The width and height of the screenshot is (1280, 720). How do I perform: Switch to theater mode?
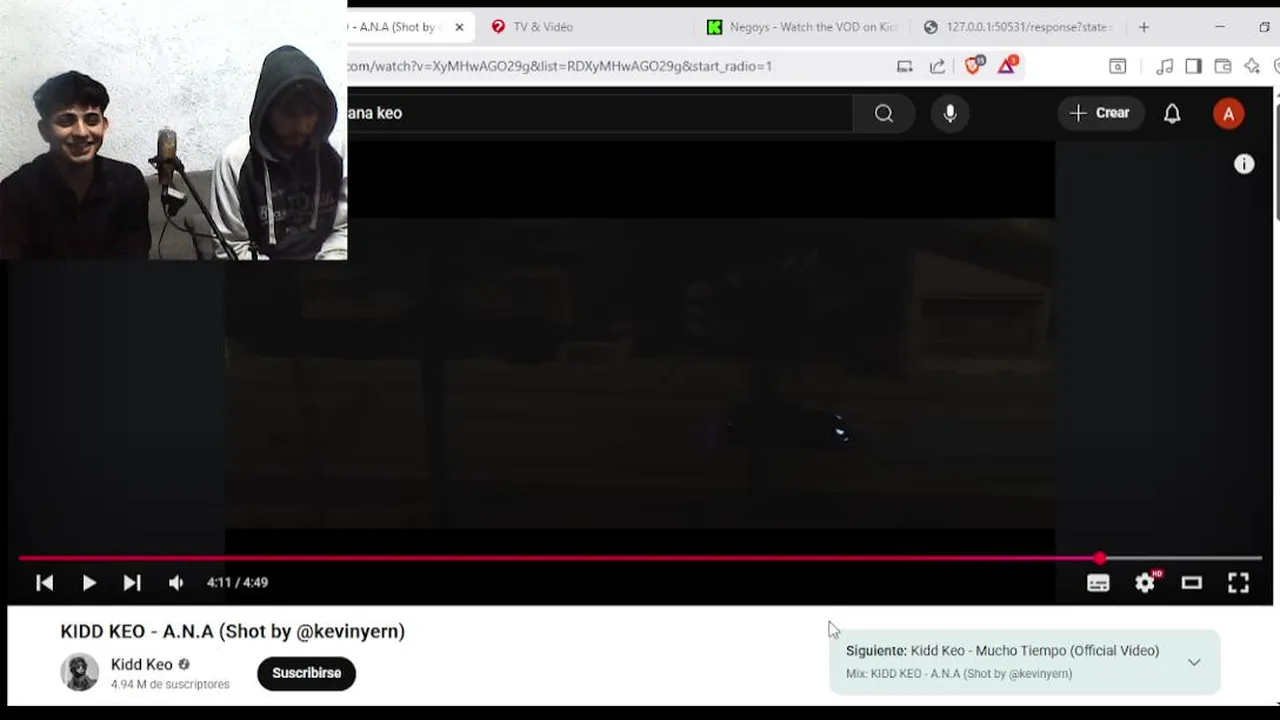(1191, 583)
